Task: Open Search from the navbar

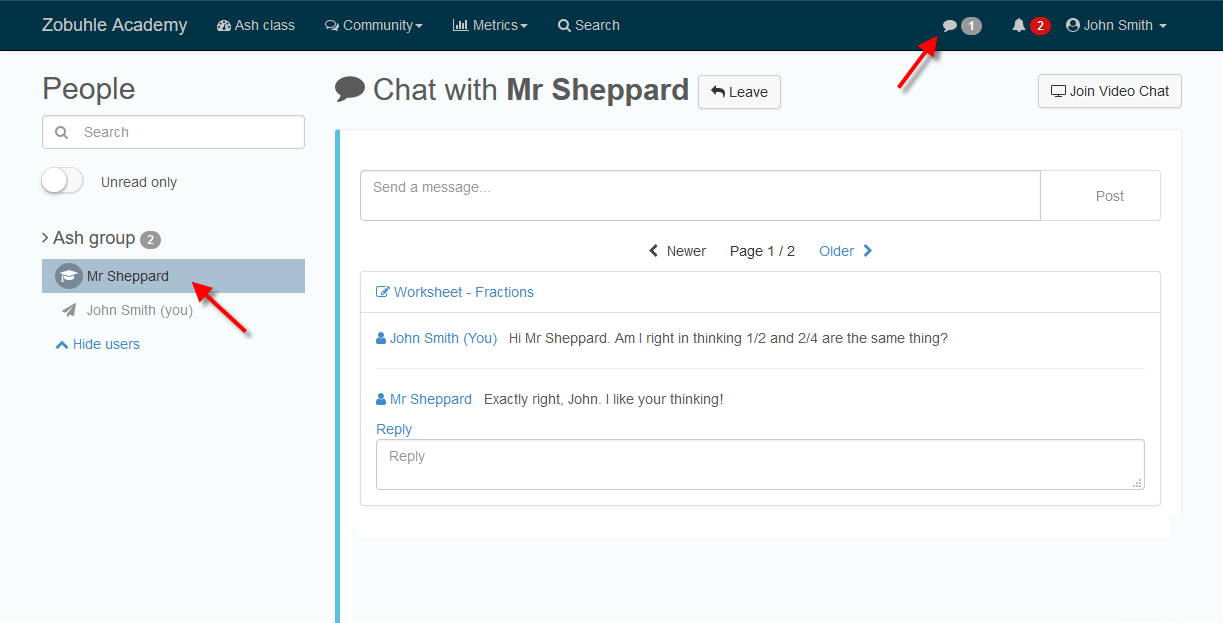Action: point(589,25)
